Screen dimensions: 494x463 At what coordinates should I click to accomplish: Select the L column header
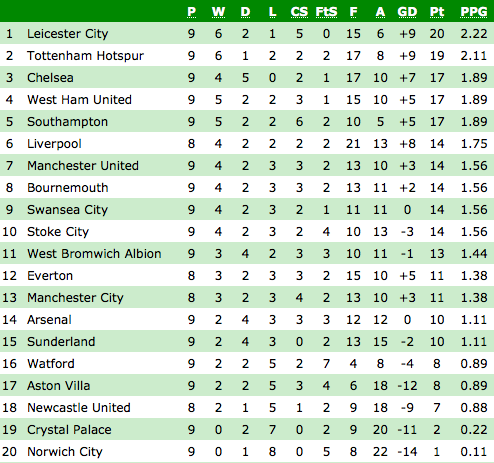(x=272, y=12)
